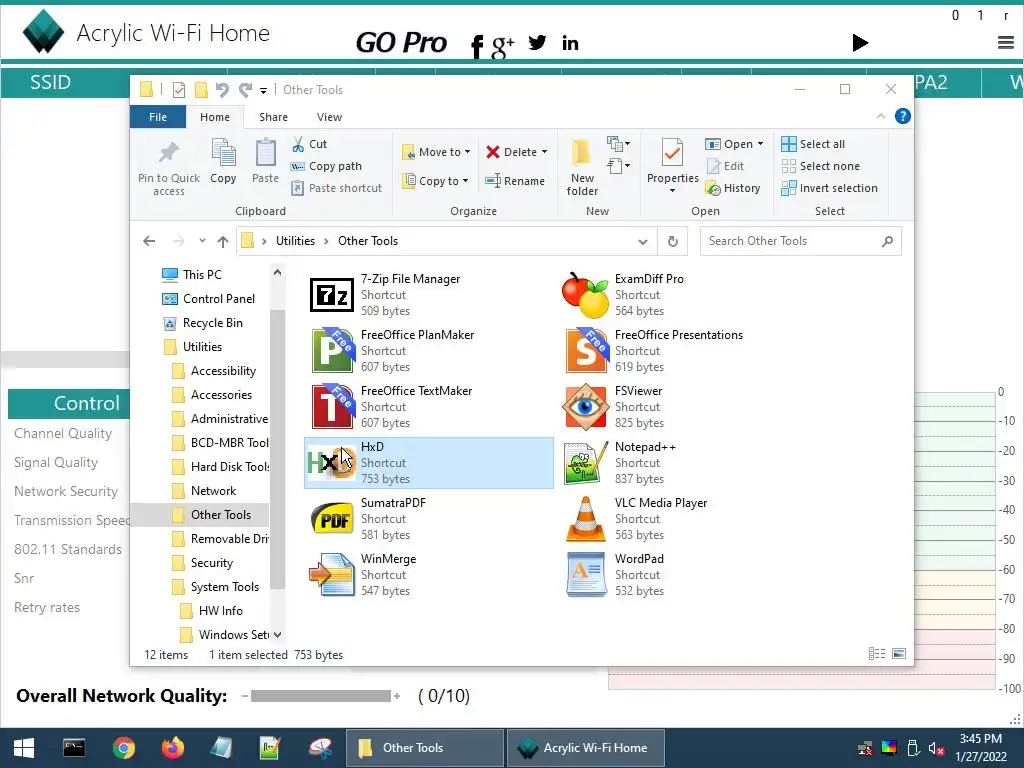Click the Twitter icon in Acrylic Wi-Fi Home
Image resolution: width=1024 pixels, height=768 pixels.
(x=537, y=43)
